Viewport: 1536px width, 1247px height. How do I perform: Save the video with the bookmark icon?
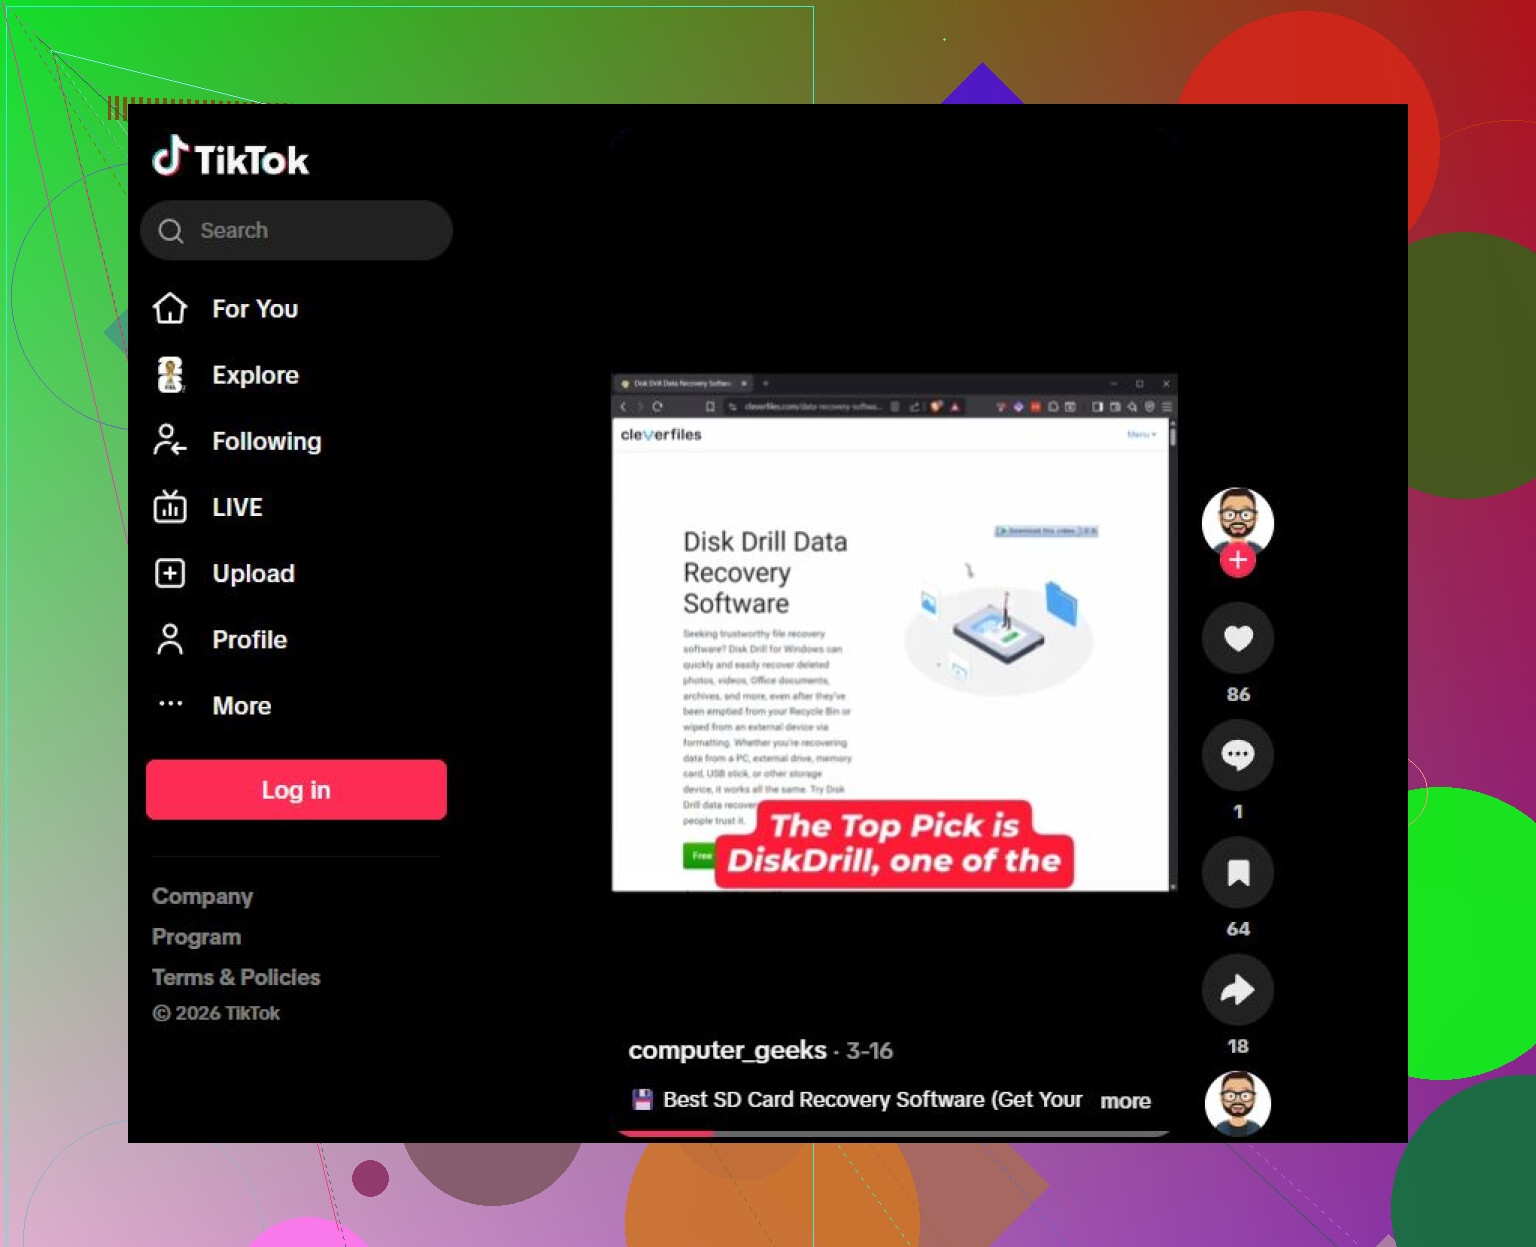(1238, 873)
